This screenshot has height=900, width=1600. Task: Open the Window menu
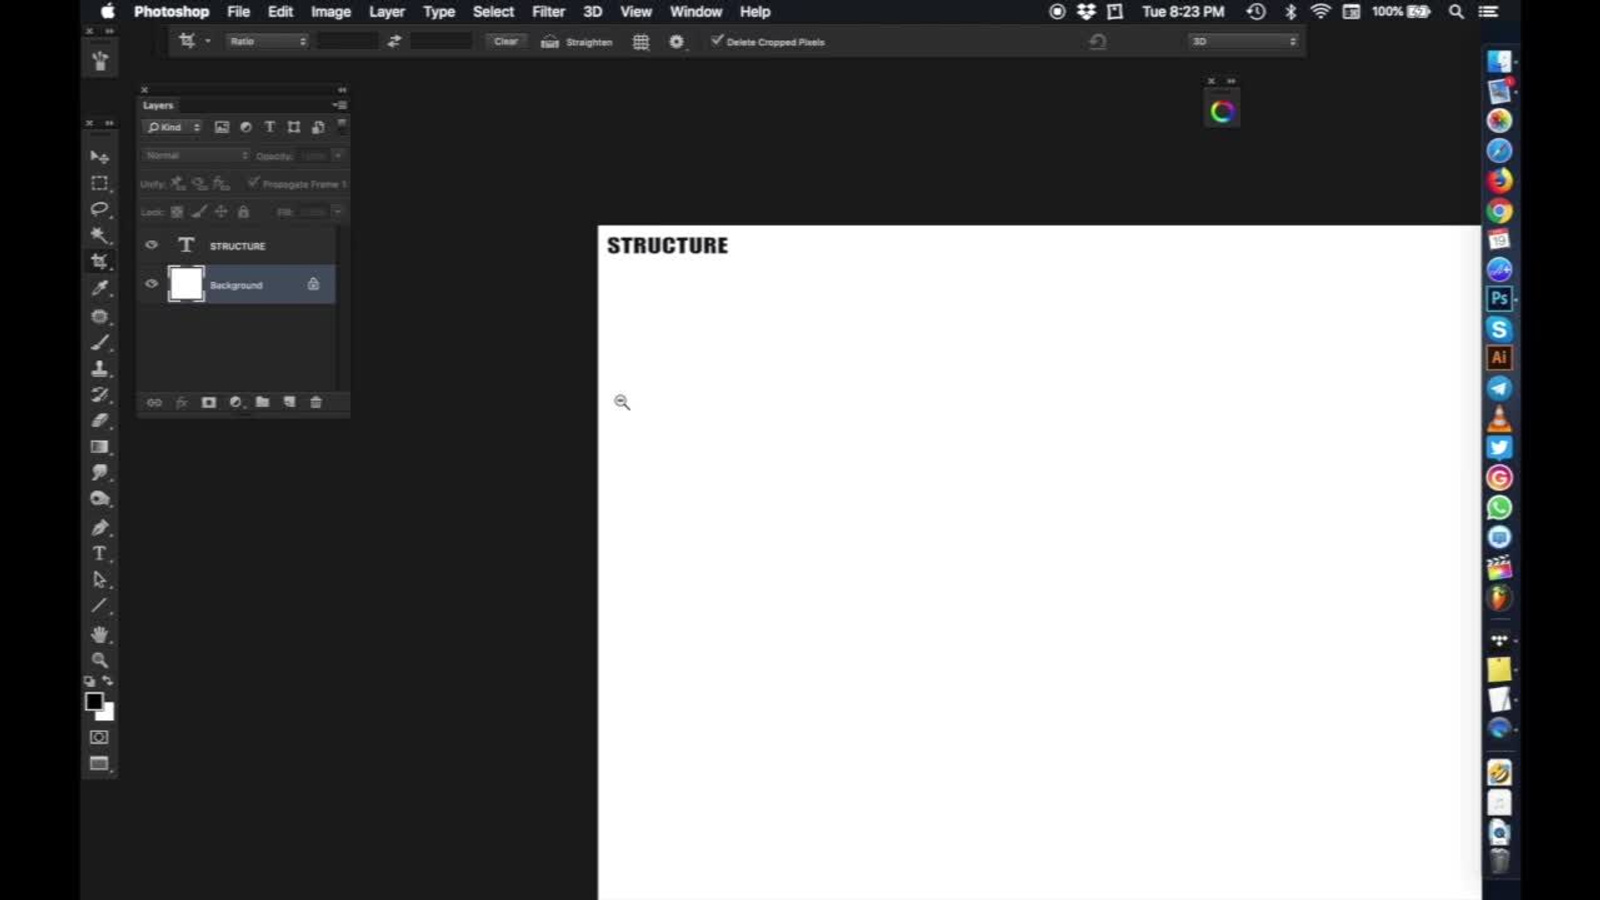[696, 12]
